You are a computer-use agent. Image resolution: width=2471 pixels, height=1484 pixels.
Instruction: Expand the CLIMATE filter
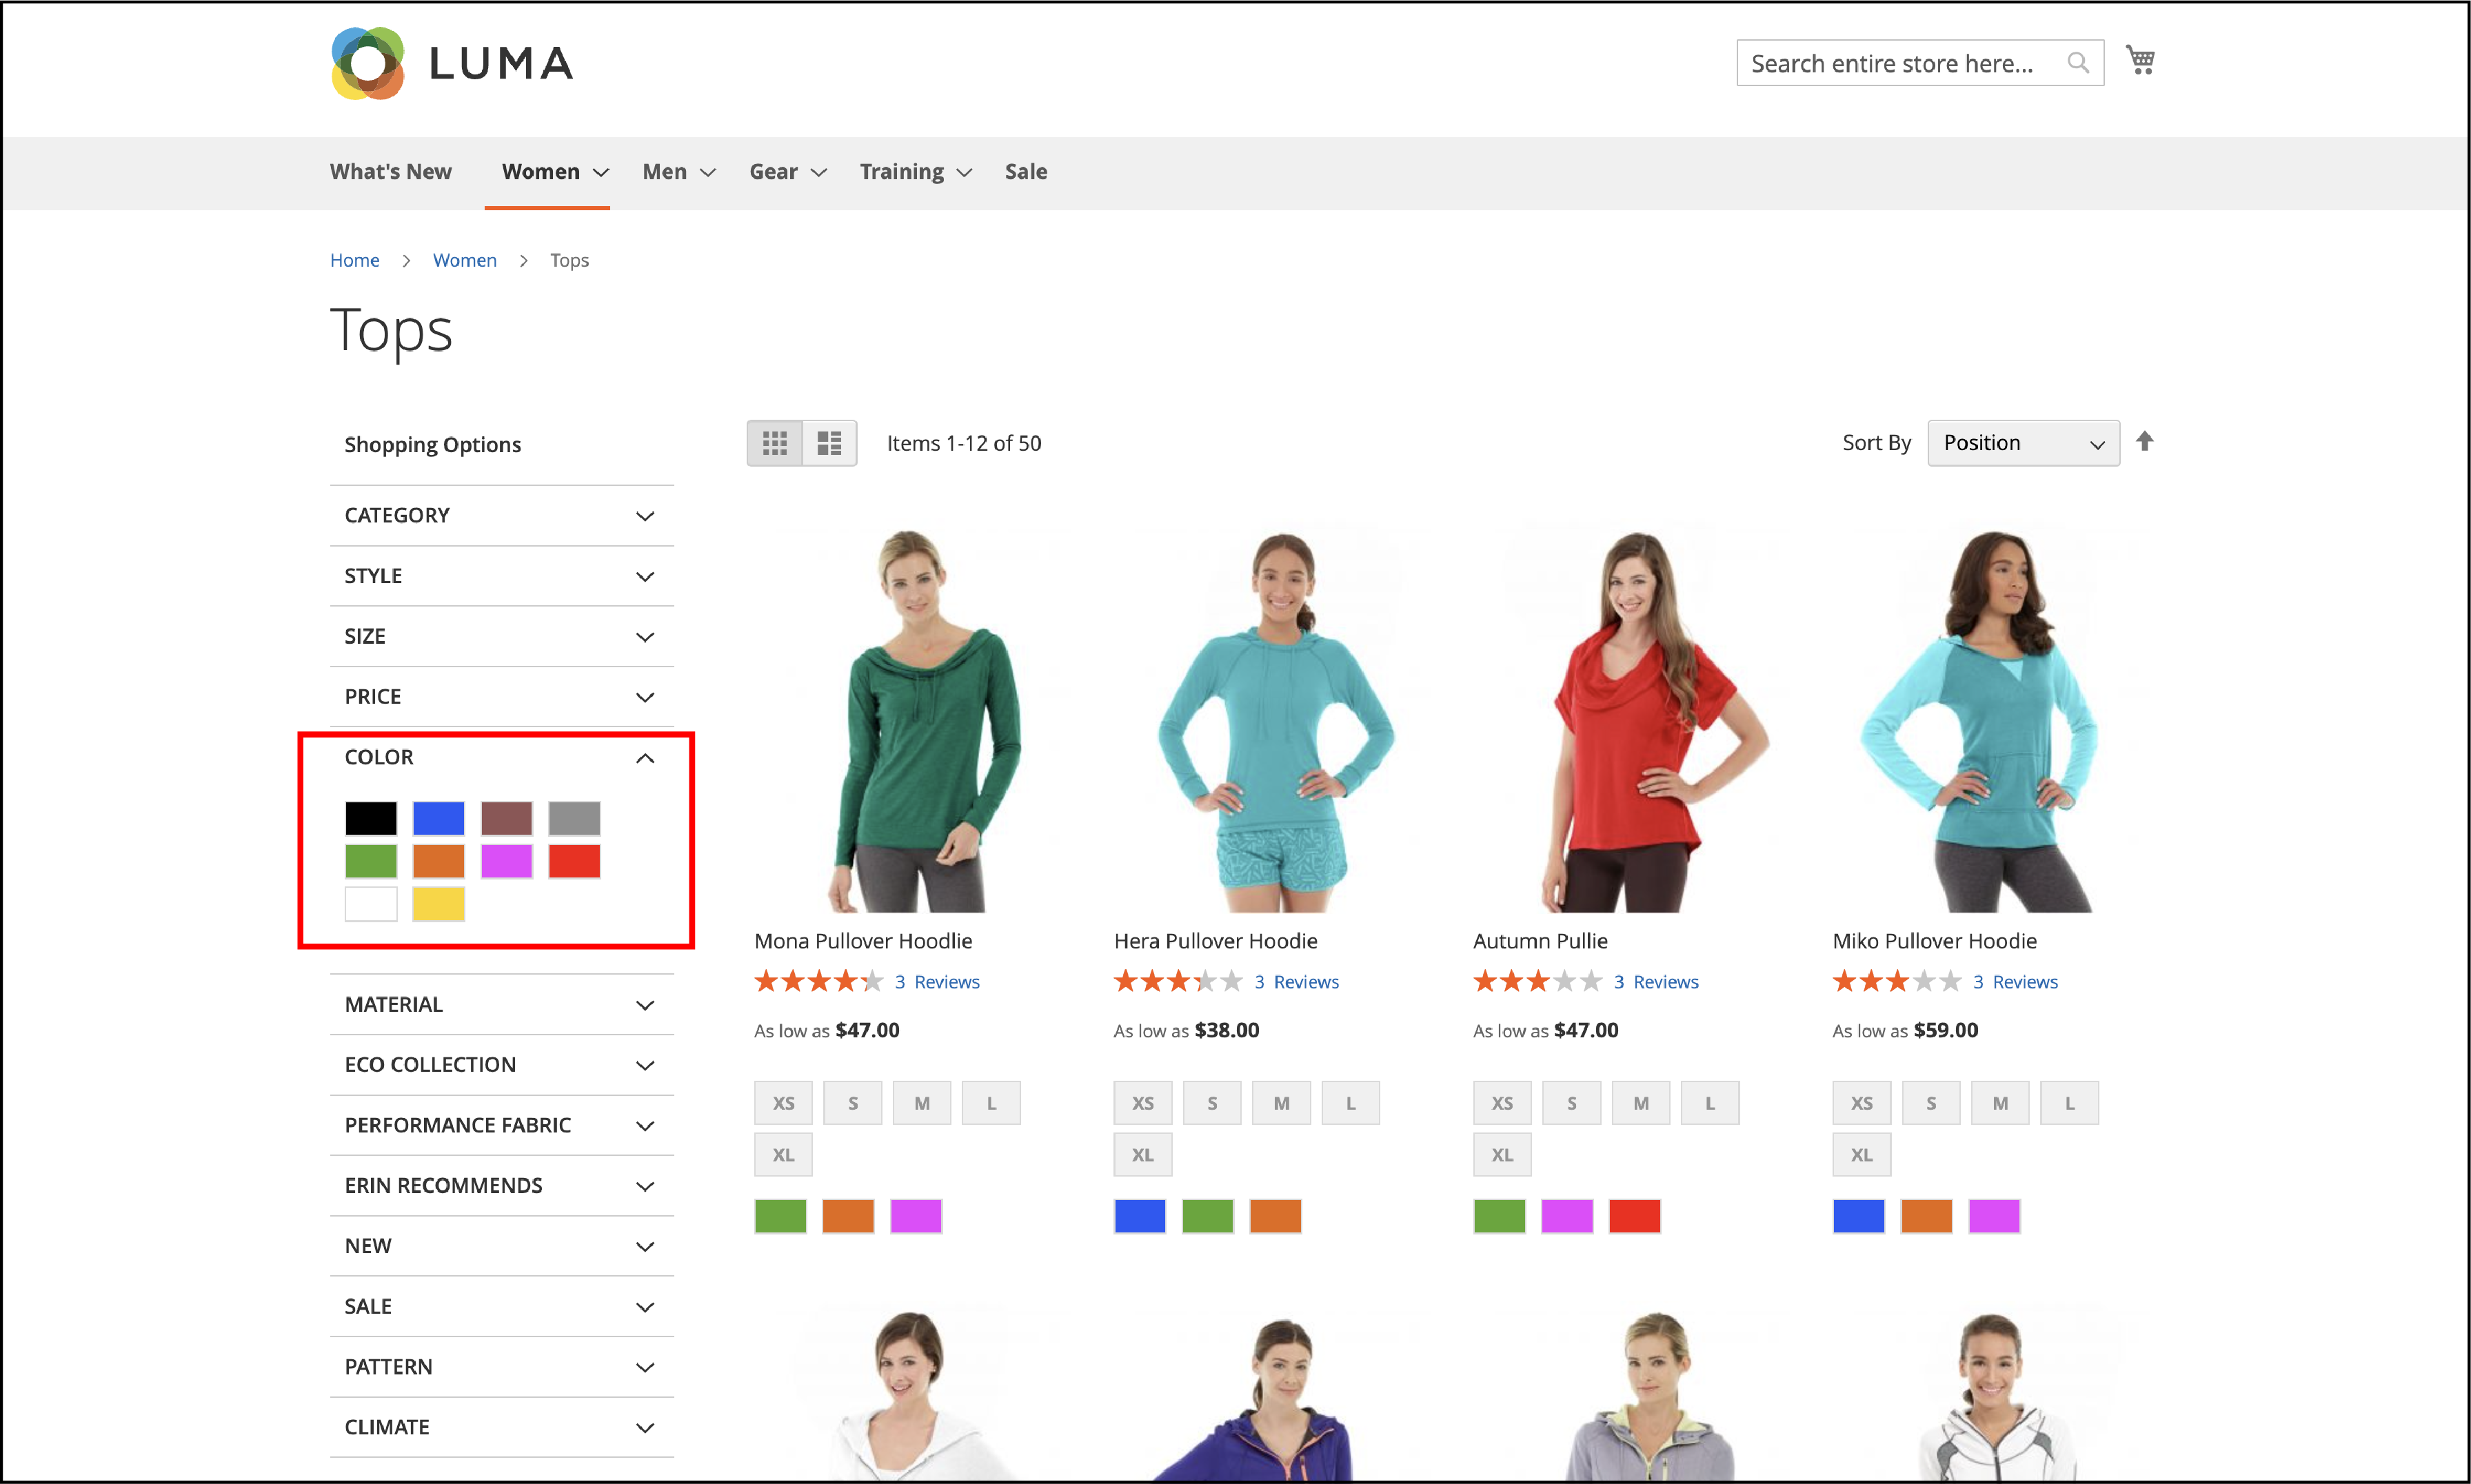point(502,1427)
